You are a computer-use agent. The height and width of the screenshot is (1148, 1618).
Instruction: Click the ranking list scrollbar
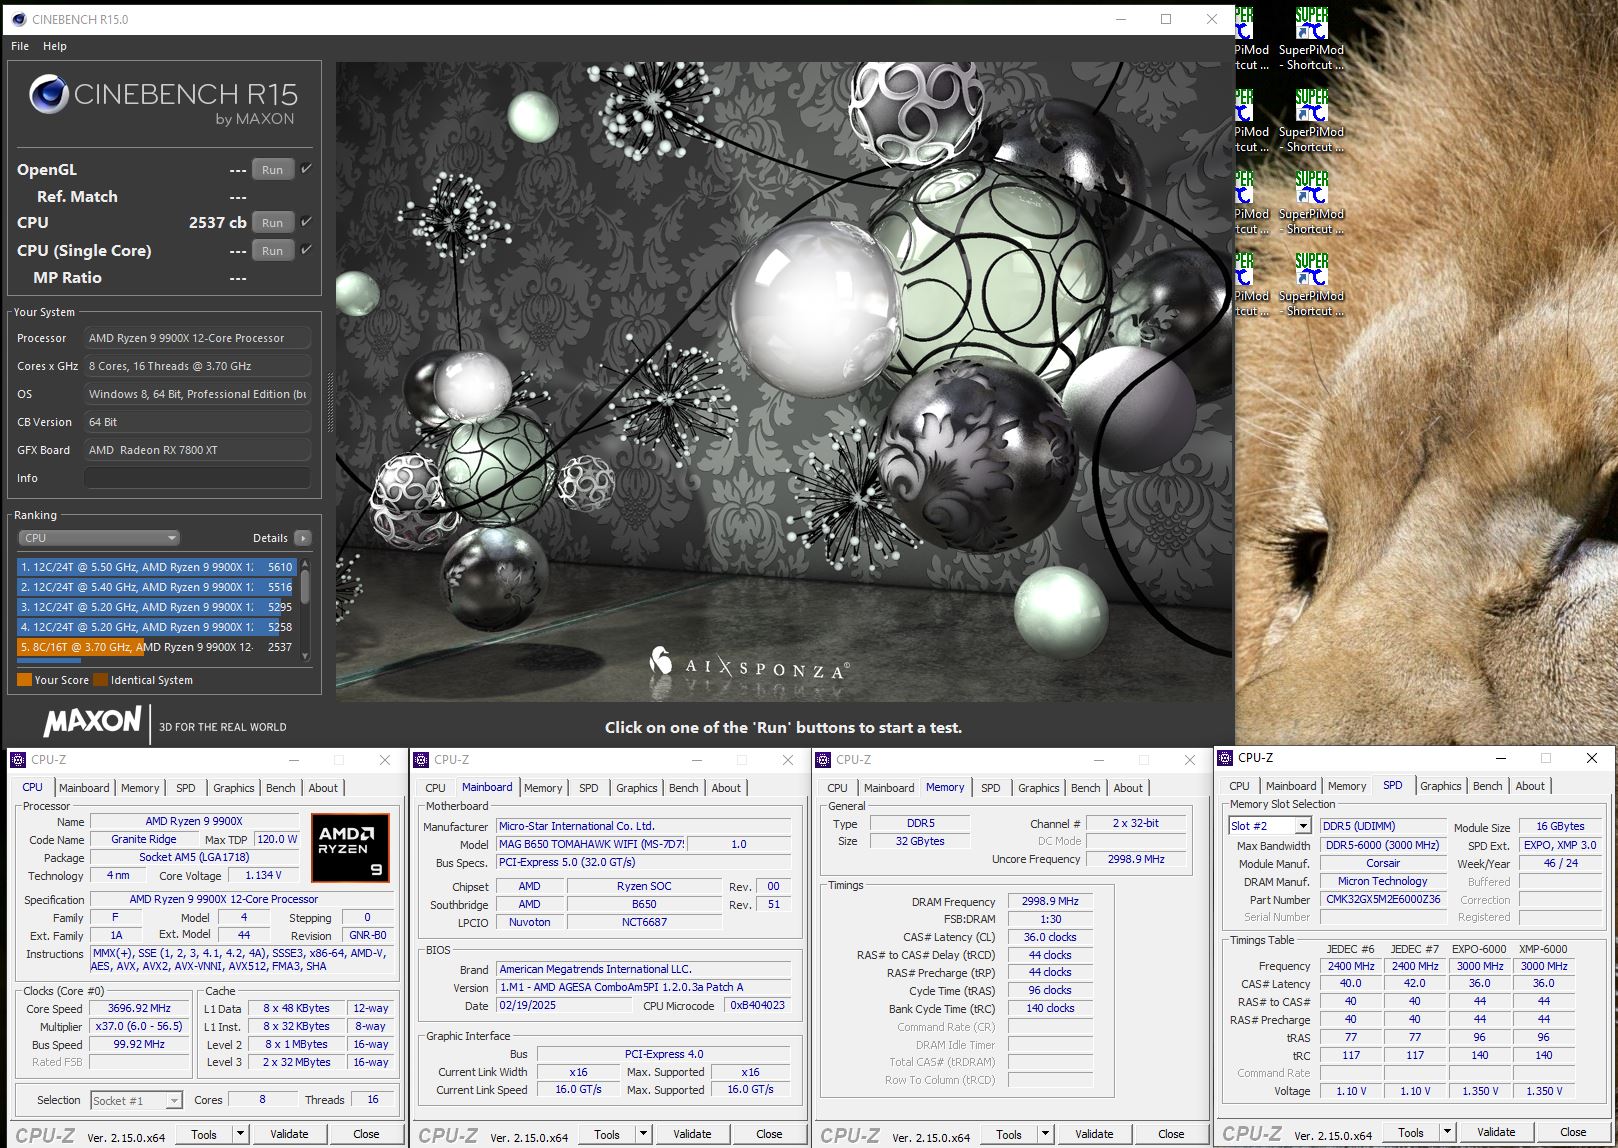tap(305, 607)
